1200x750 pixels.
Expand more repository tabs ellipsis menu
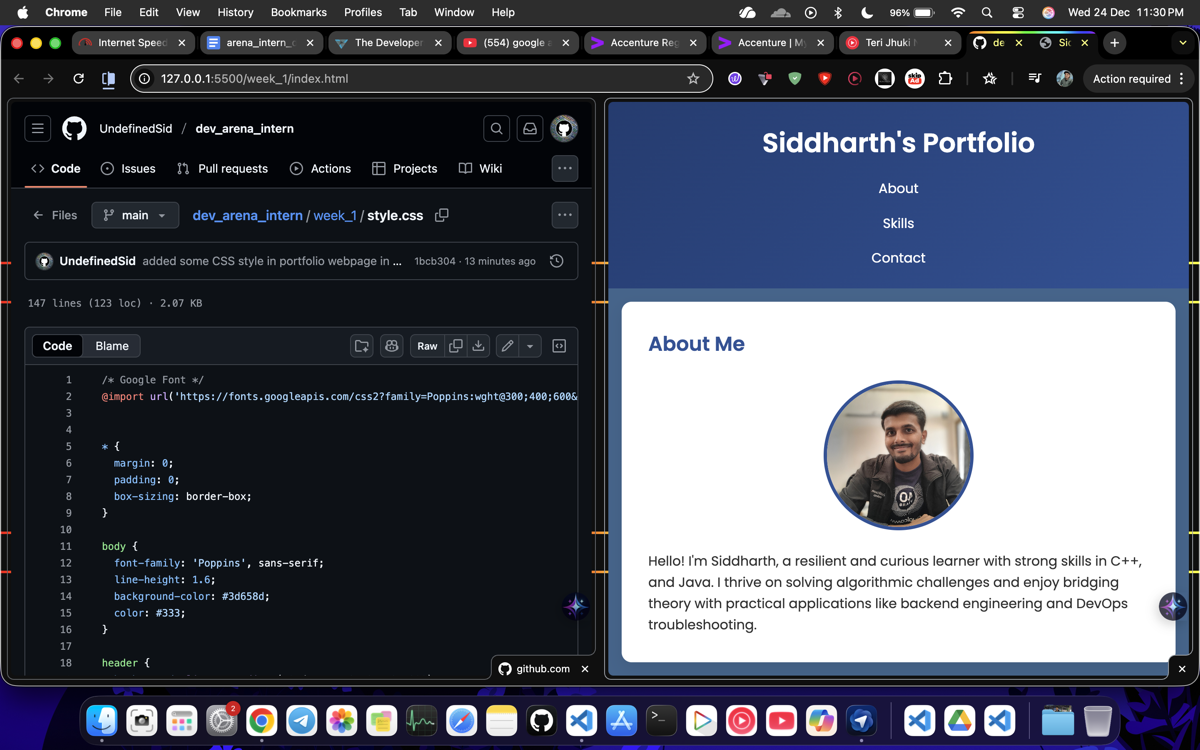[565, 169]
